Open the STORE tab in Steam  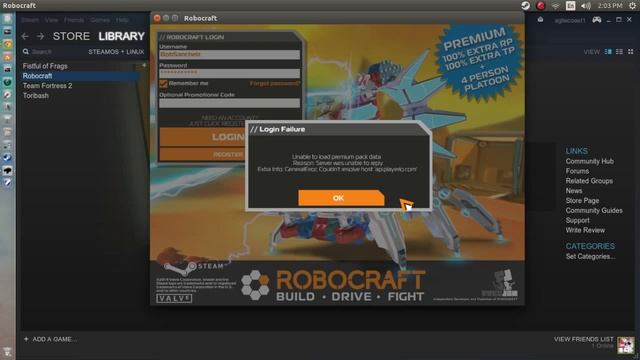tap(71, 36)
